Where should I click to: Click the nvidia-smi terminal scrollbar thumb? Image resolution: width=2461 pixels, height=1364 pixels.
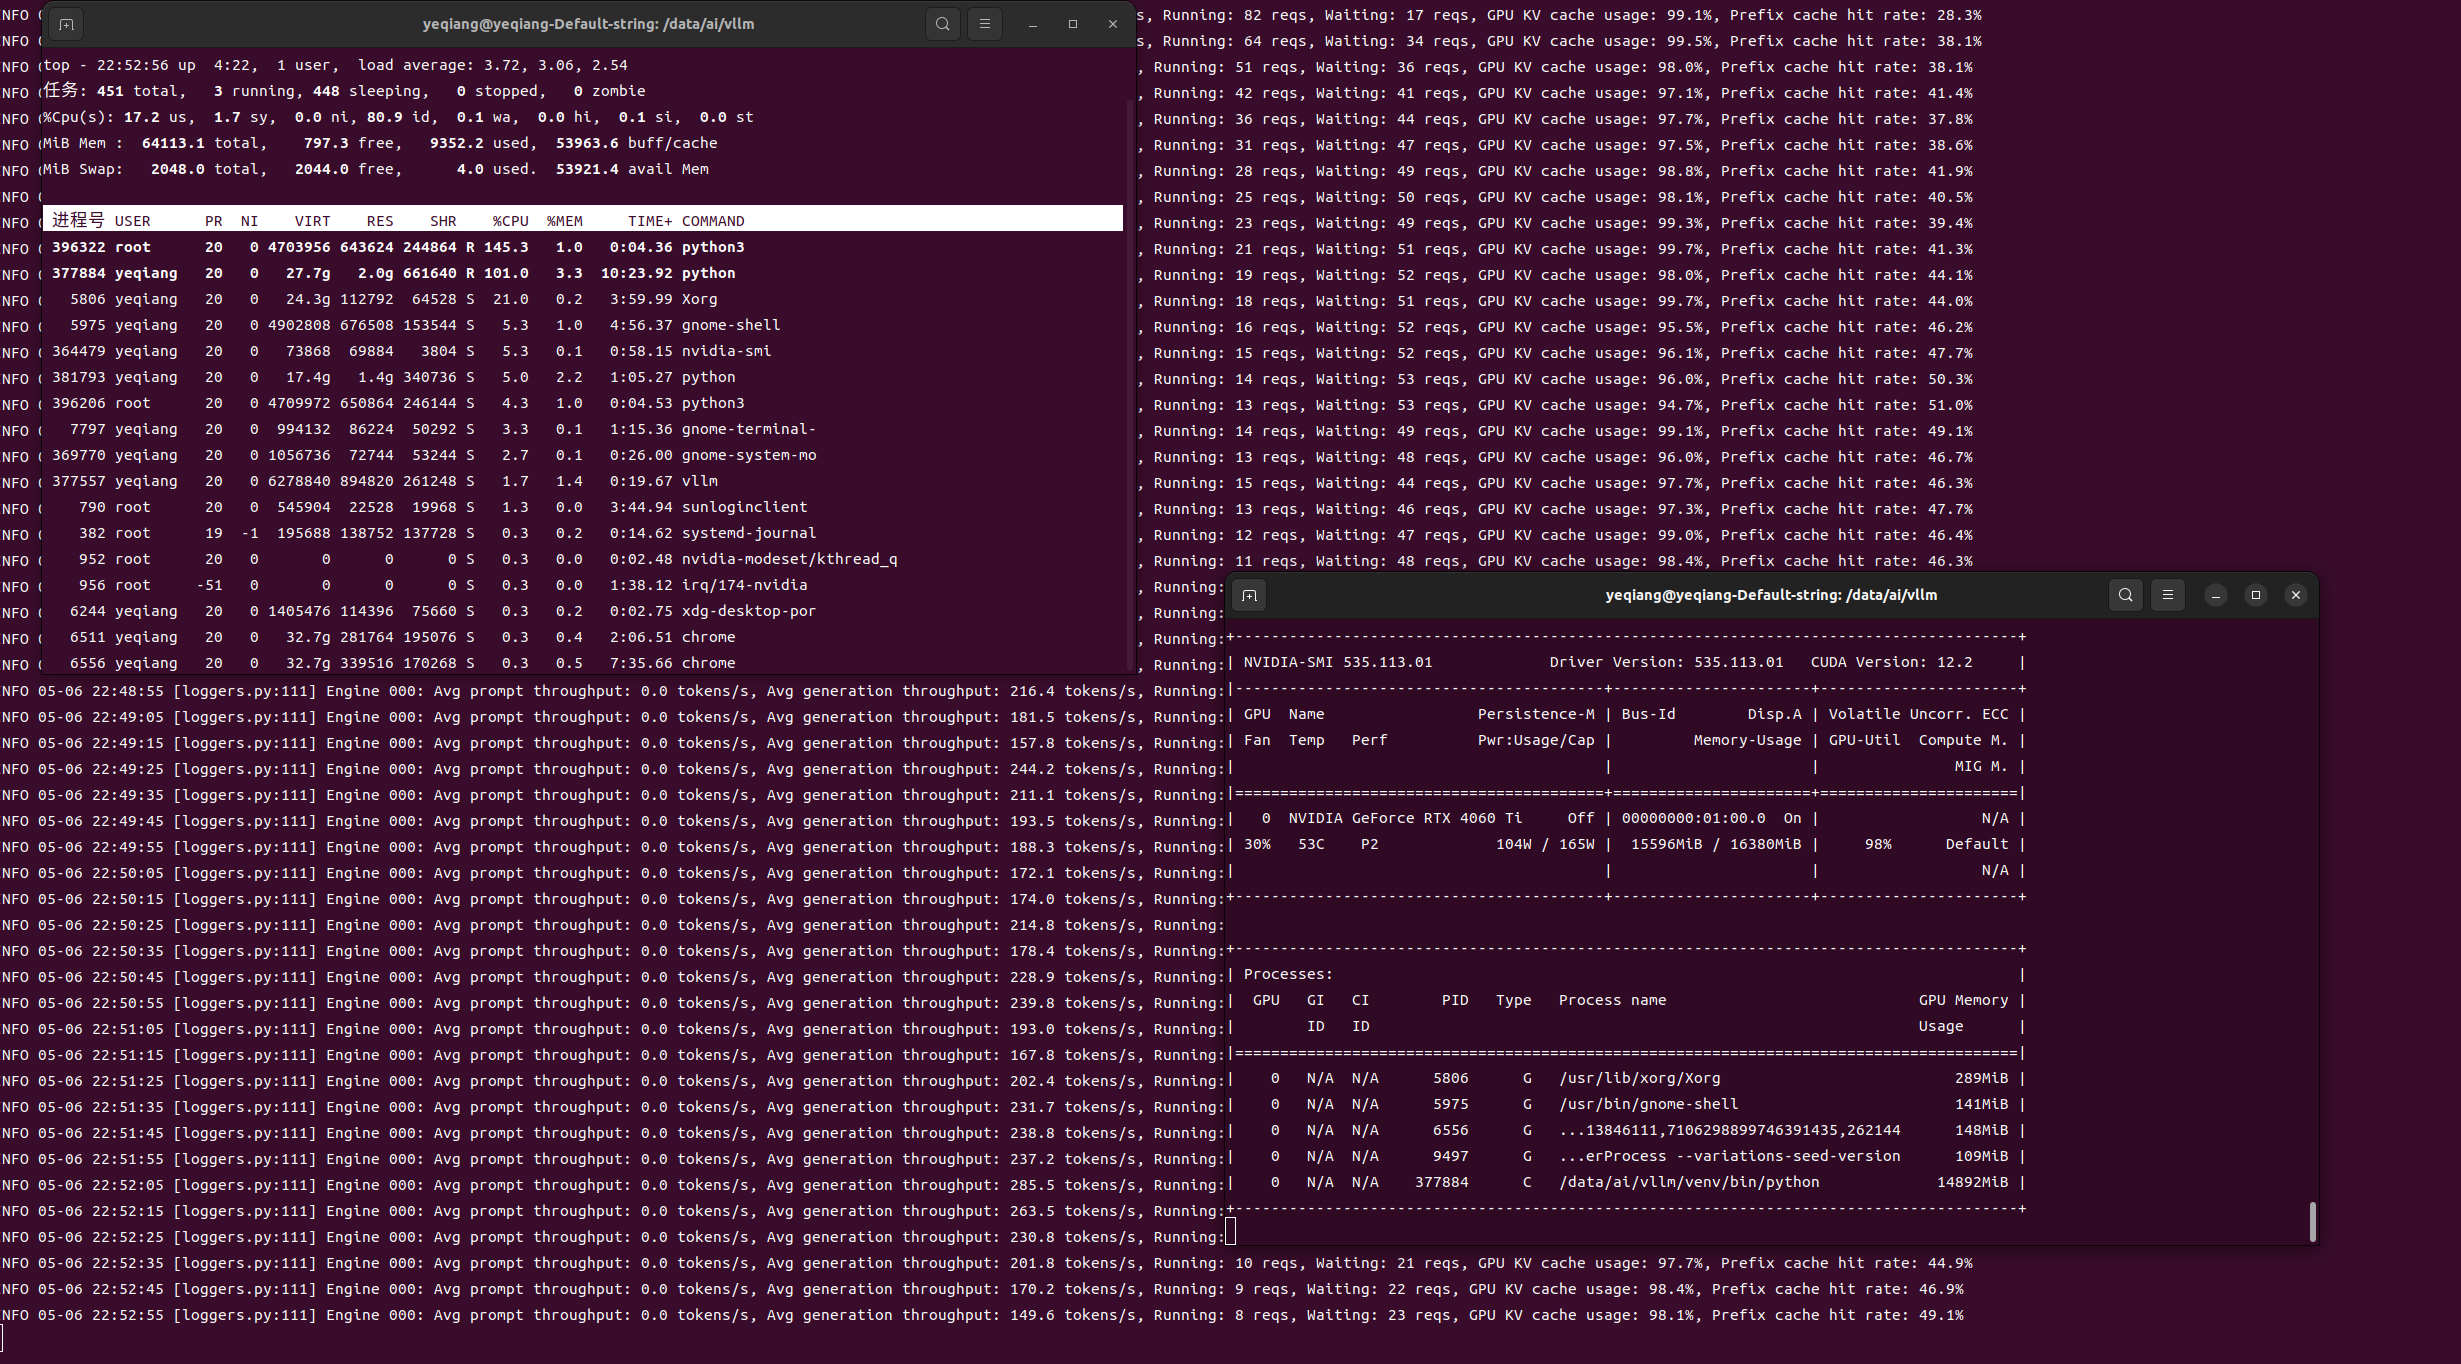click(x=2312, y=1221)
